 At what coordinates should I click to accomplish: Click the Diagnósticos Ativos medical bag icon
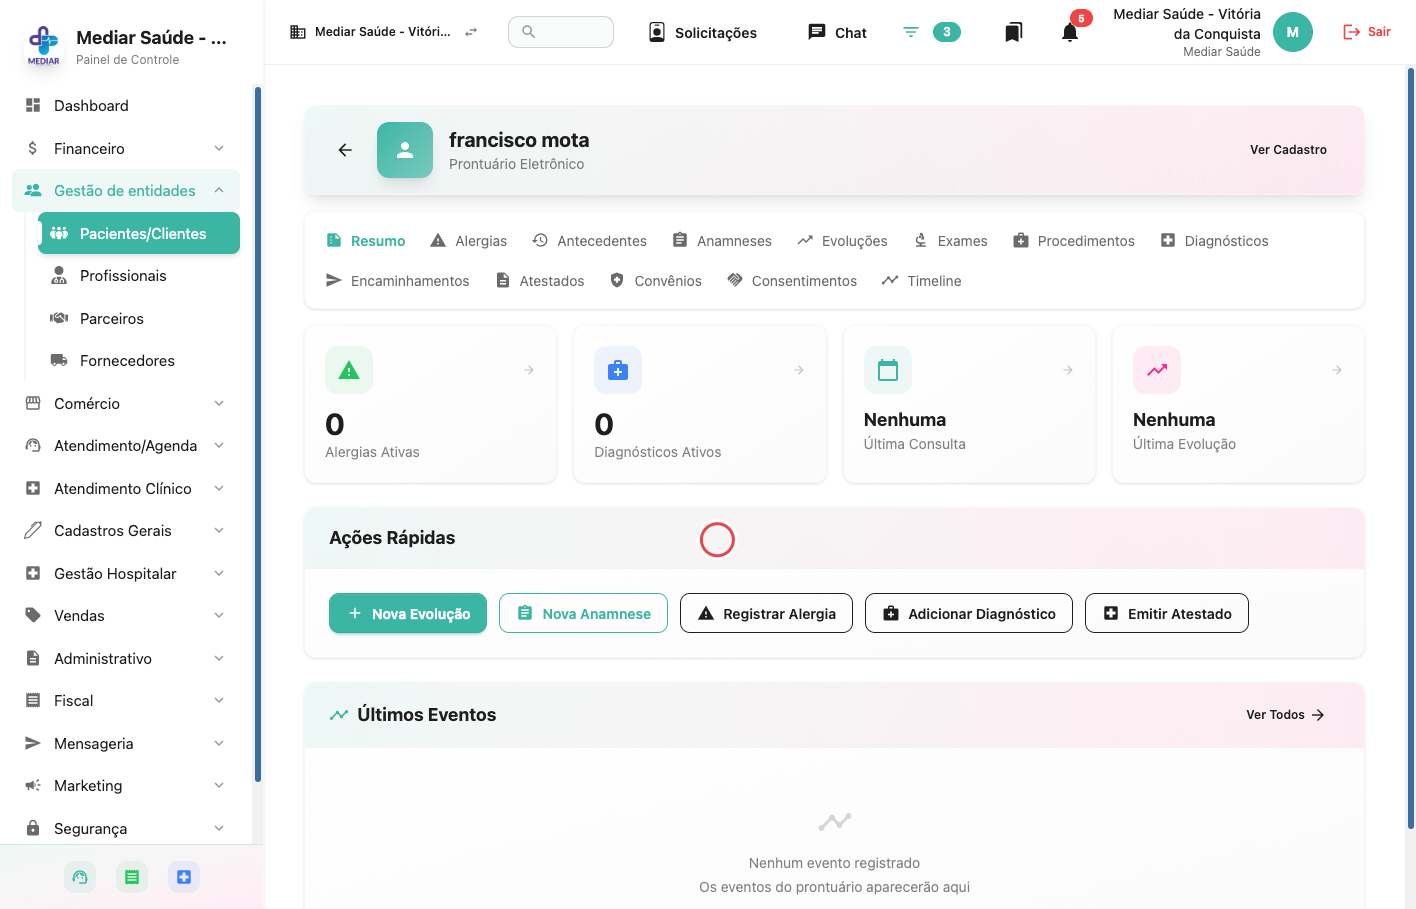coord(618,370)
